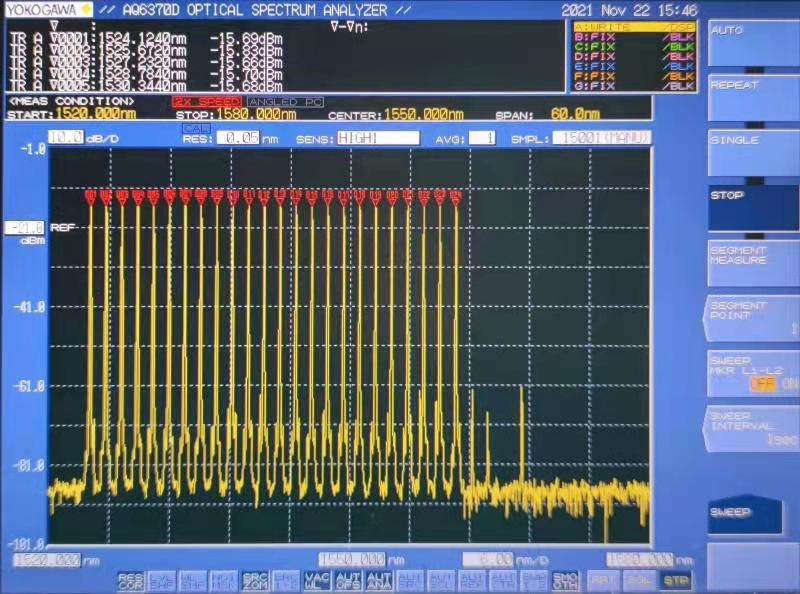Screen dimensions: 800x594
Task: Select trace D:FIX /BLK row
Action: 634,56
